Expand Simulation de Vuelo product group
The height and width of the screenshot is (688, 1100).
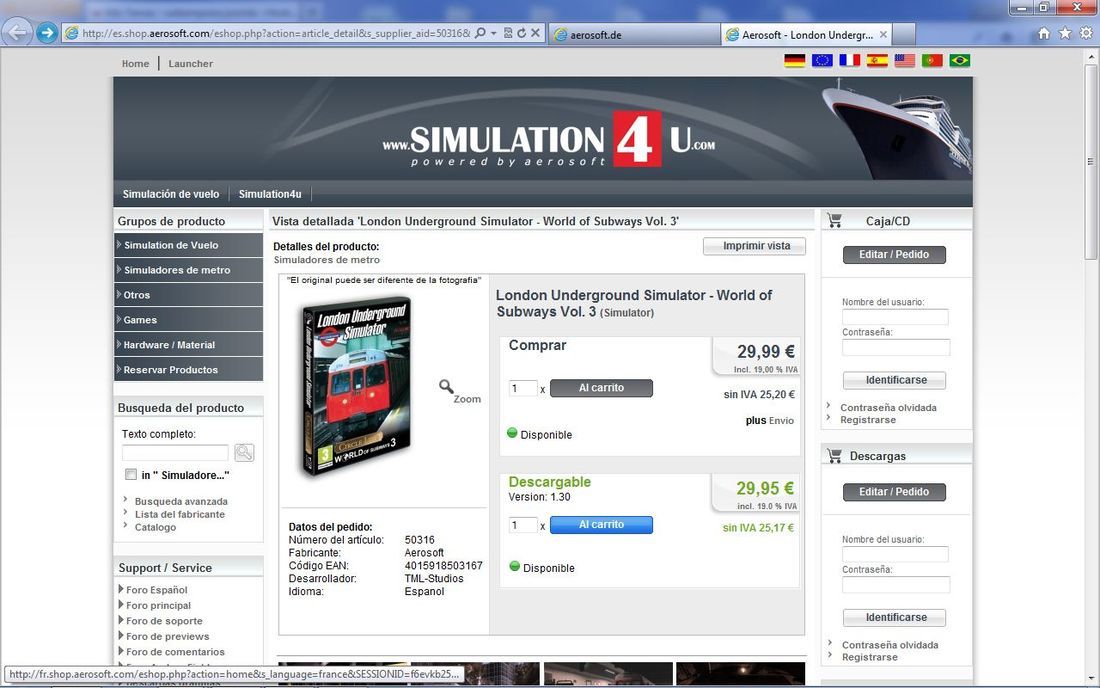[188, 245]
